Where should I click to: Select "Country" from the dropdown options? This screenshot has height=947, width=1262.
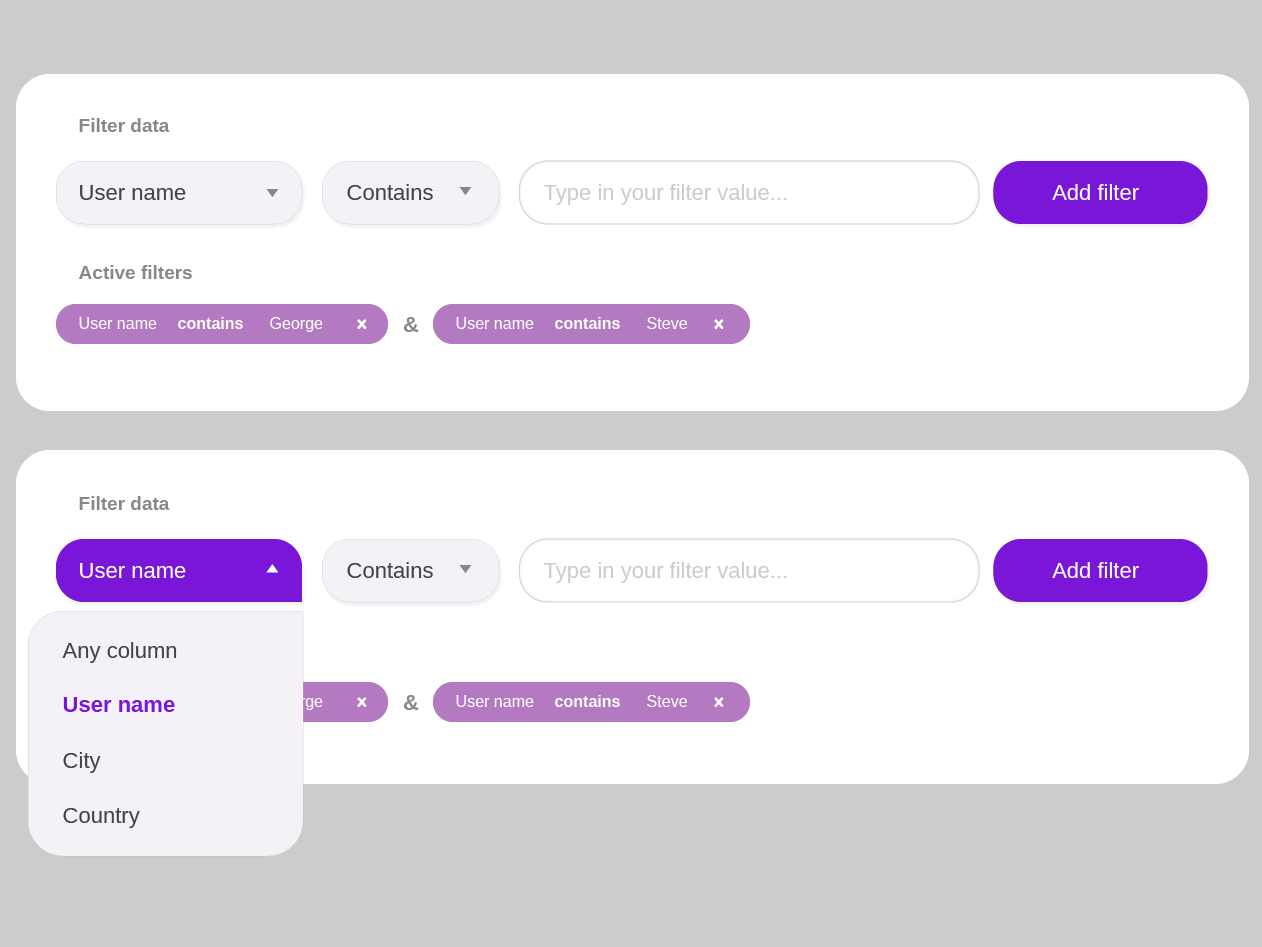tap(100, 815)
